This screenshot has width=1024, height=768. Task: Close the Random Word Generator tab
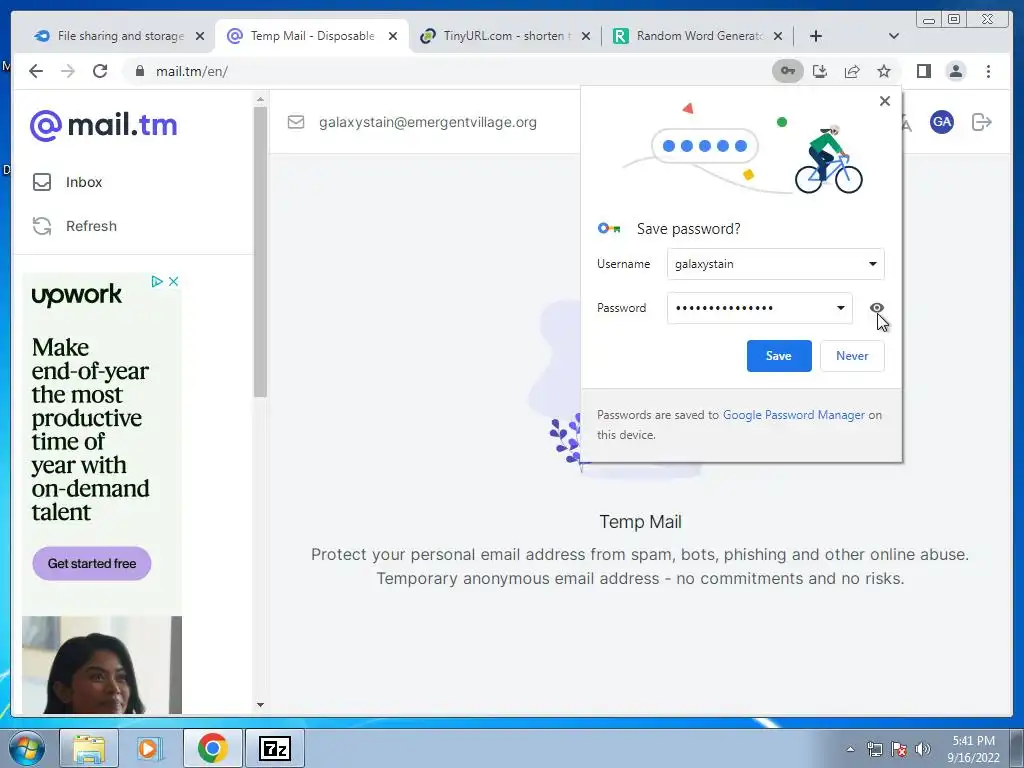[x=778, y=36]
